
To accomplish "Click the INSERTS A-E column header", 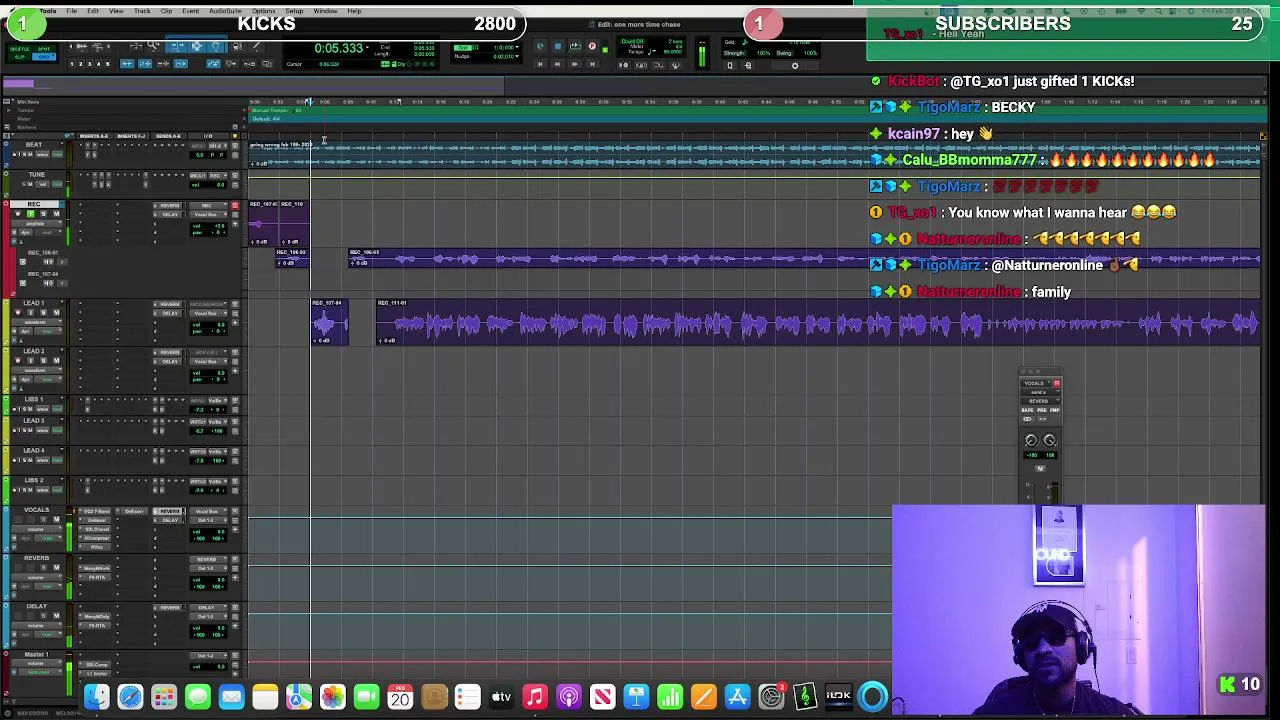I will tap(93, 136).
